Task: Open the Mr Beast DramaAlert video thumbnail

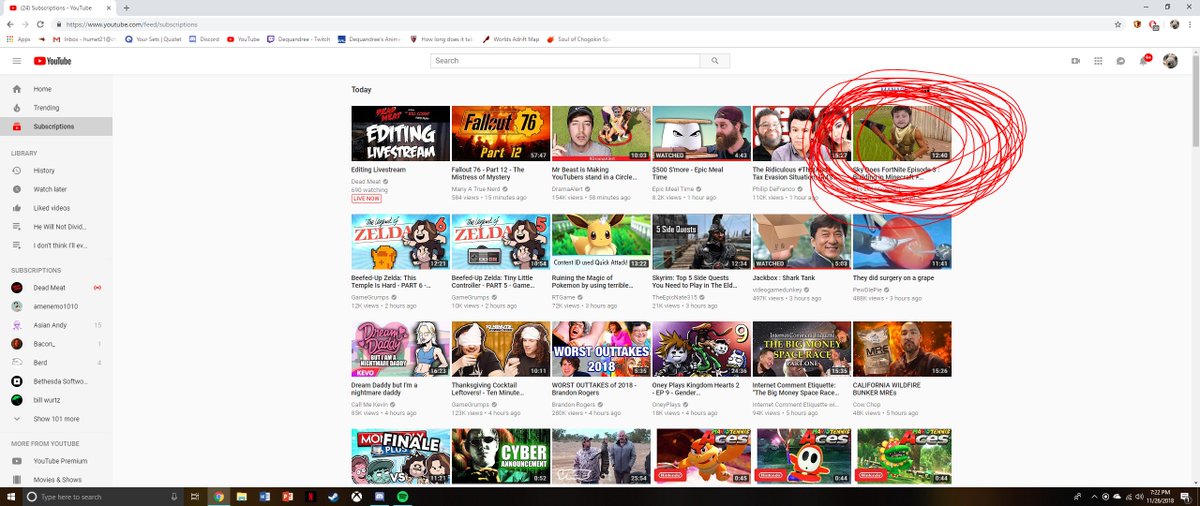Action: pos(600,133)
